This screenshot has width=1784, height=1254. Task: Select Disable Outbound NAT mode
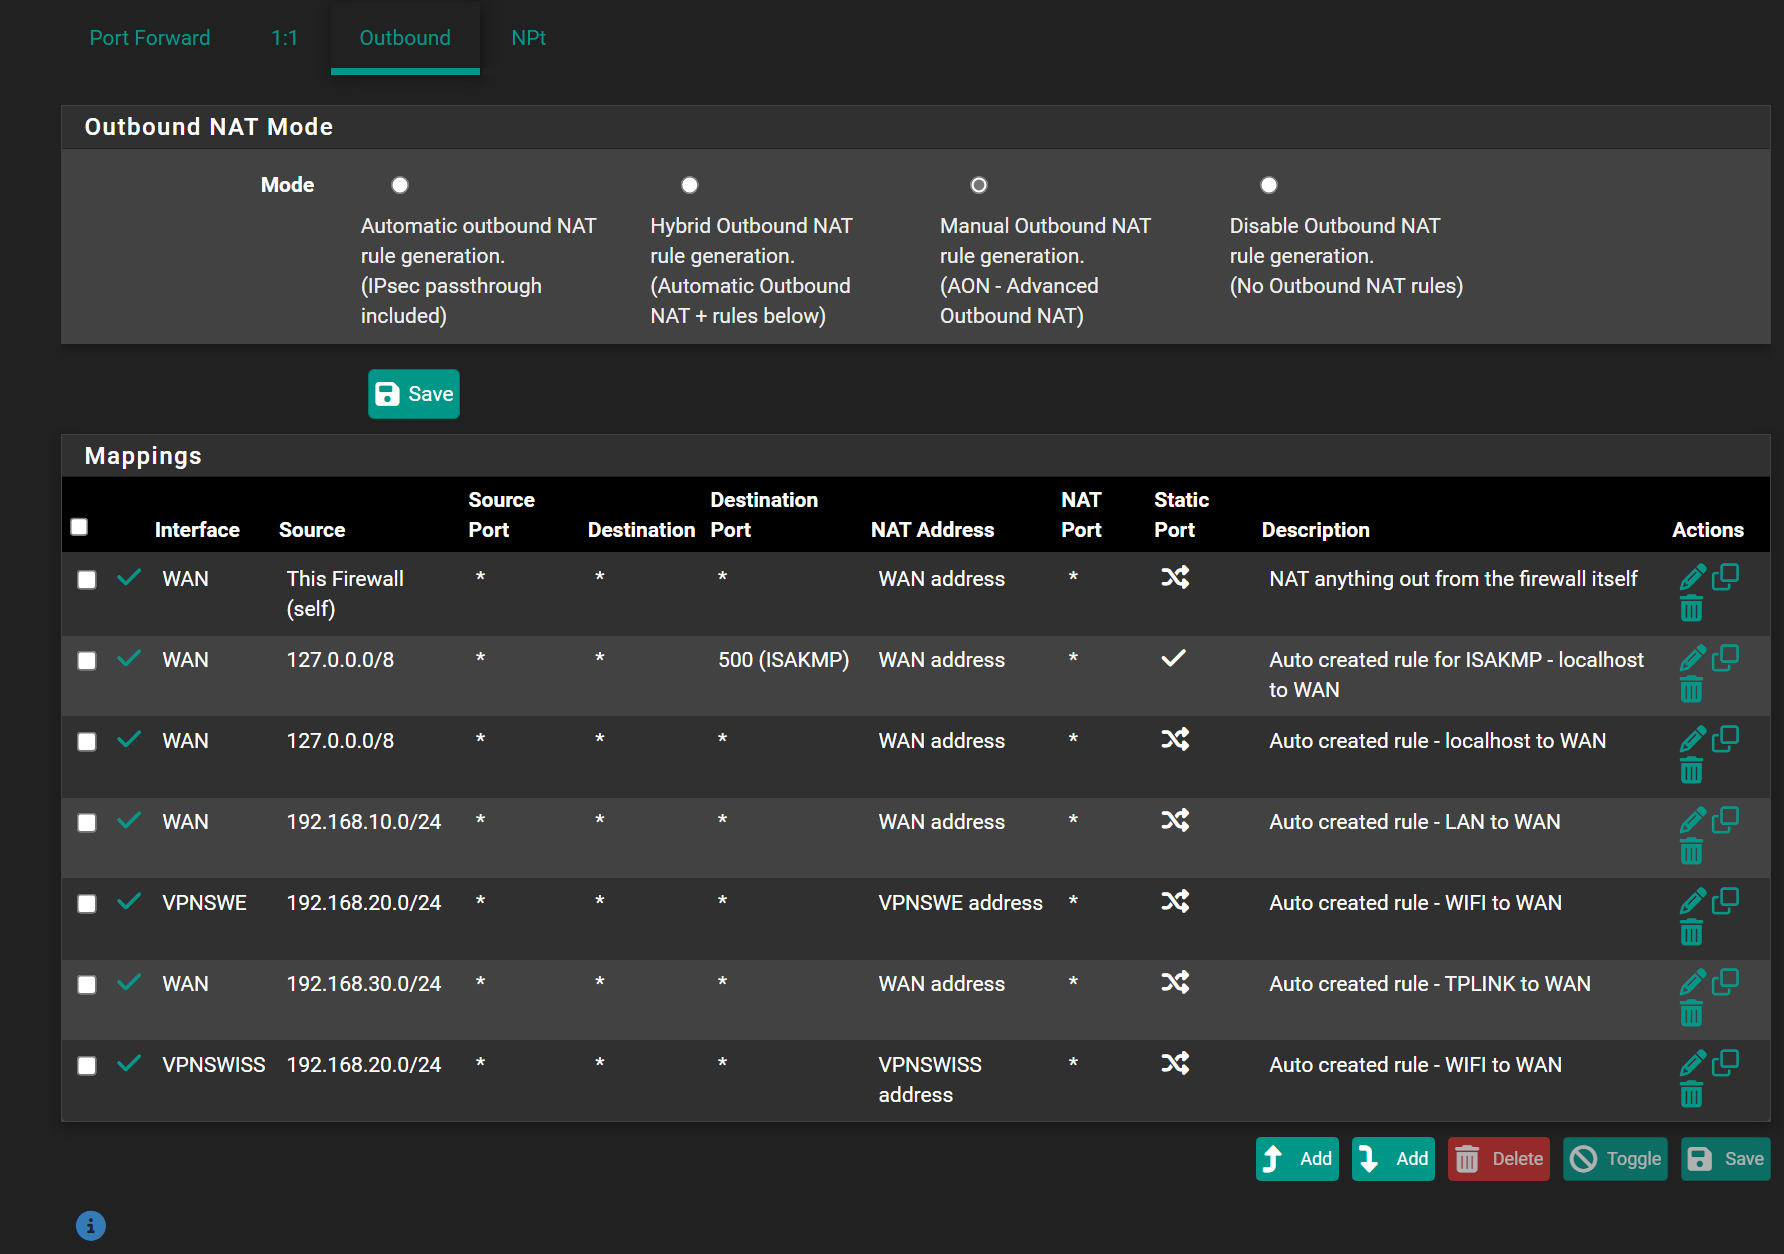[1269, 185]
